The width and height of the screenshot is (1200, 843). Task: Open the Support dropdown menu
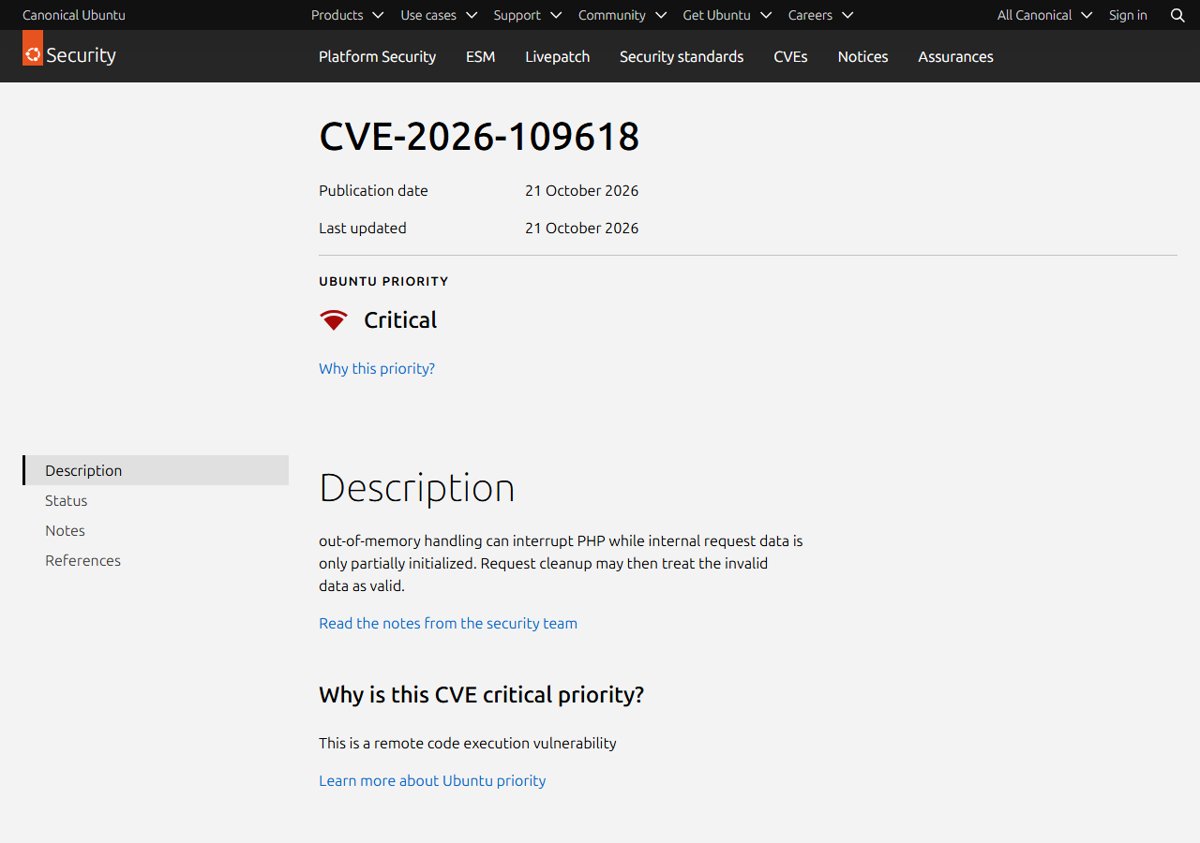(527, 15)
